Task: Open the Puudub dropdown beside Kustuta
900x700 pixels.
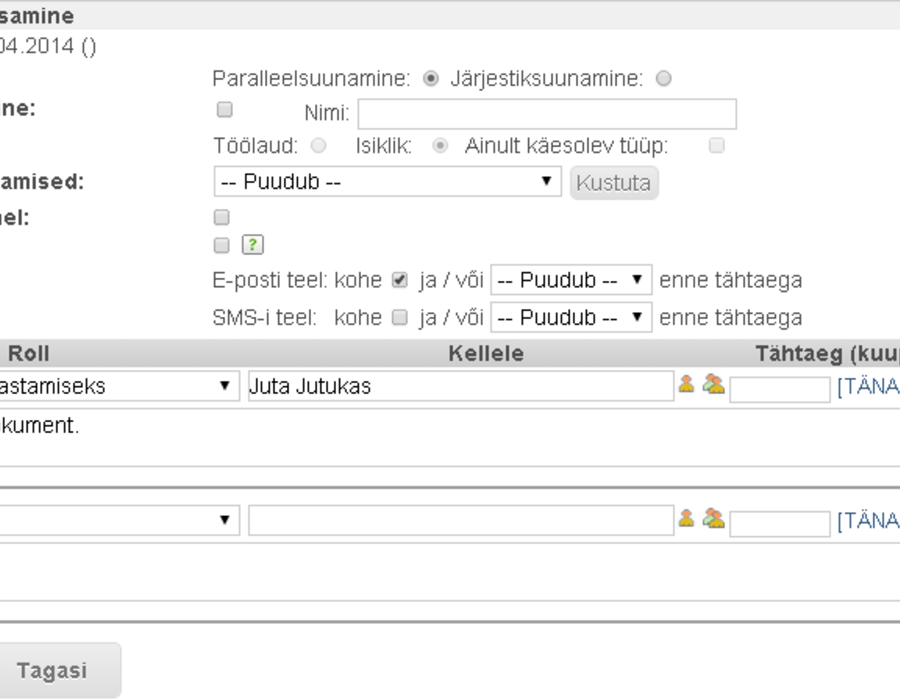Action: pyautogui.click(x=387, y=182)
